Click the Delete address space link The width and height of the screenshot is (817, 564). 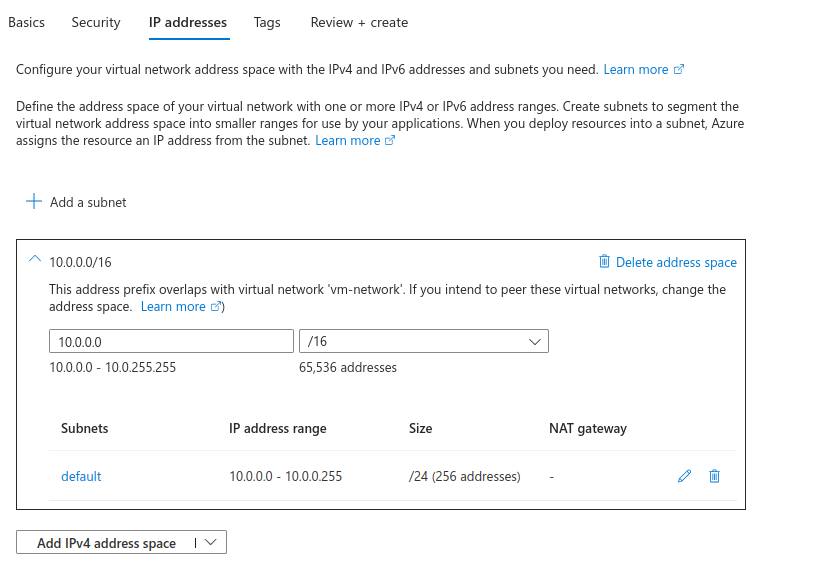pyautogui.click(x=676, y=263)
